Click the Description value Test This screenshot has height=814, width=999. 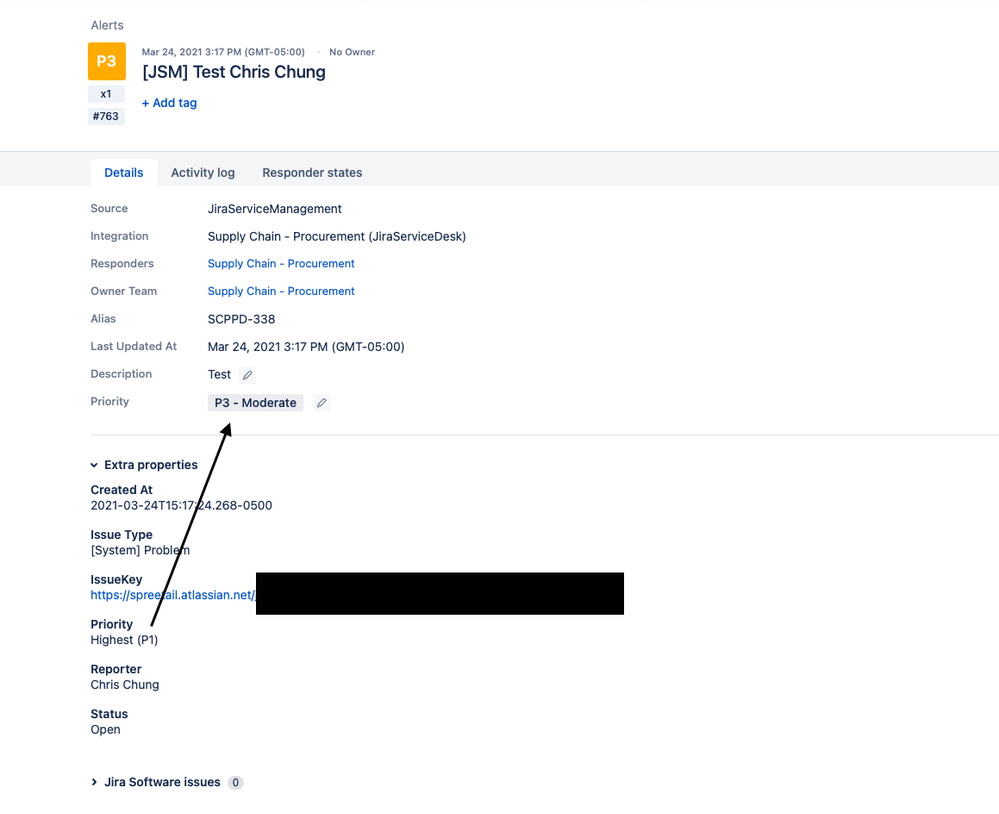(x=219, y=375)
